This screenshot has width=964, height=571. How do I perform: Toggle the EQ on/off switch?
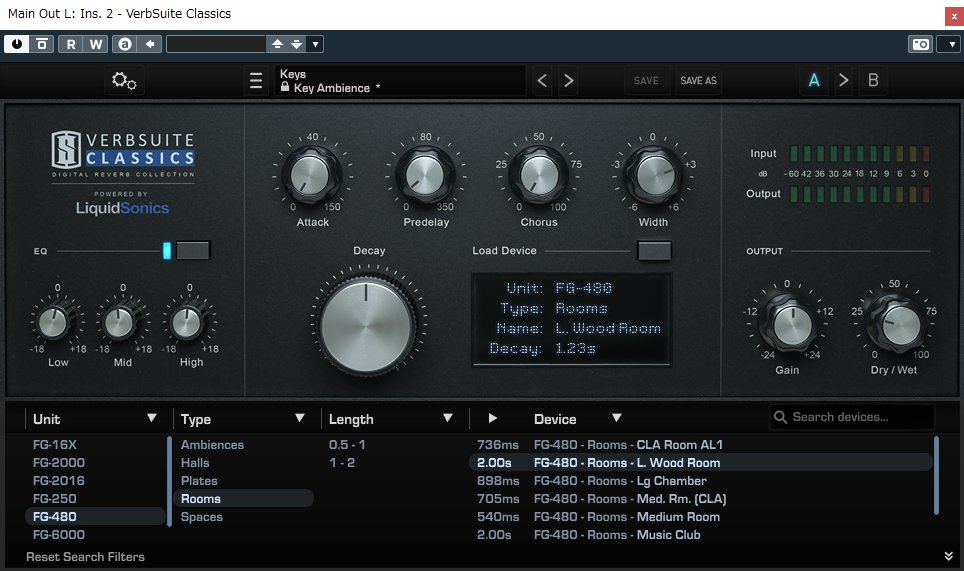point(193,251)
